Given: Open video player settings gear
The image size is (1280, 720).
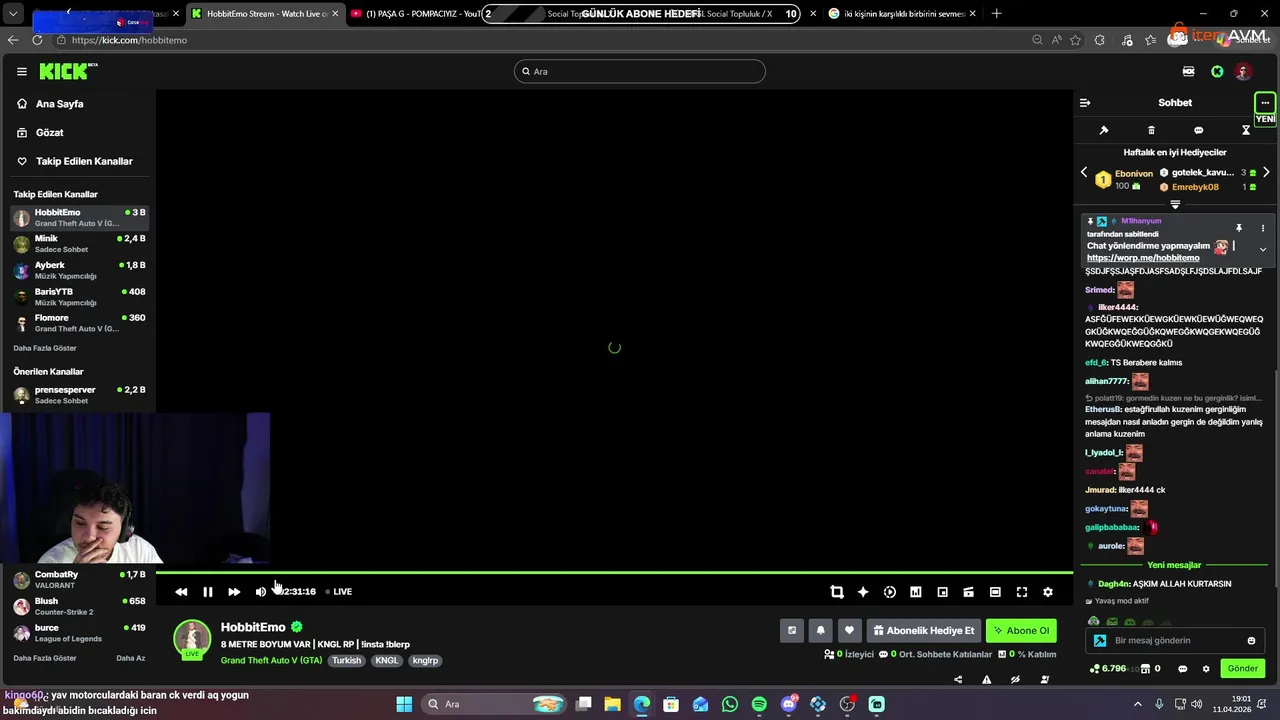Looking at the screenshot, I should click(1048, 592).
